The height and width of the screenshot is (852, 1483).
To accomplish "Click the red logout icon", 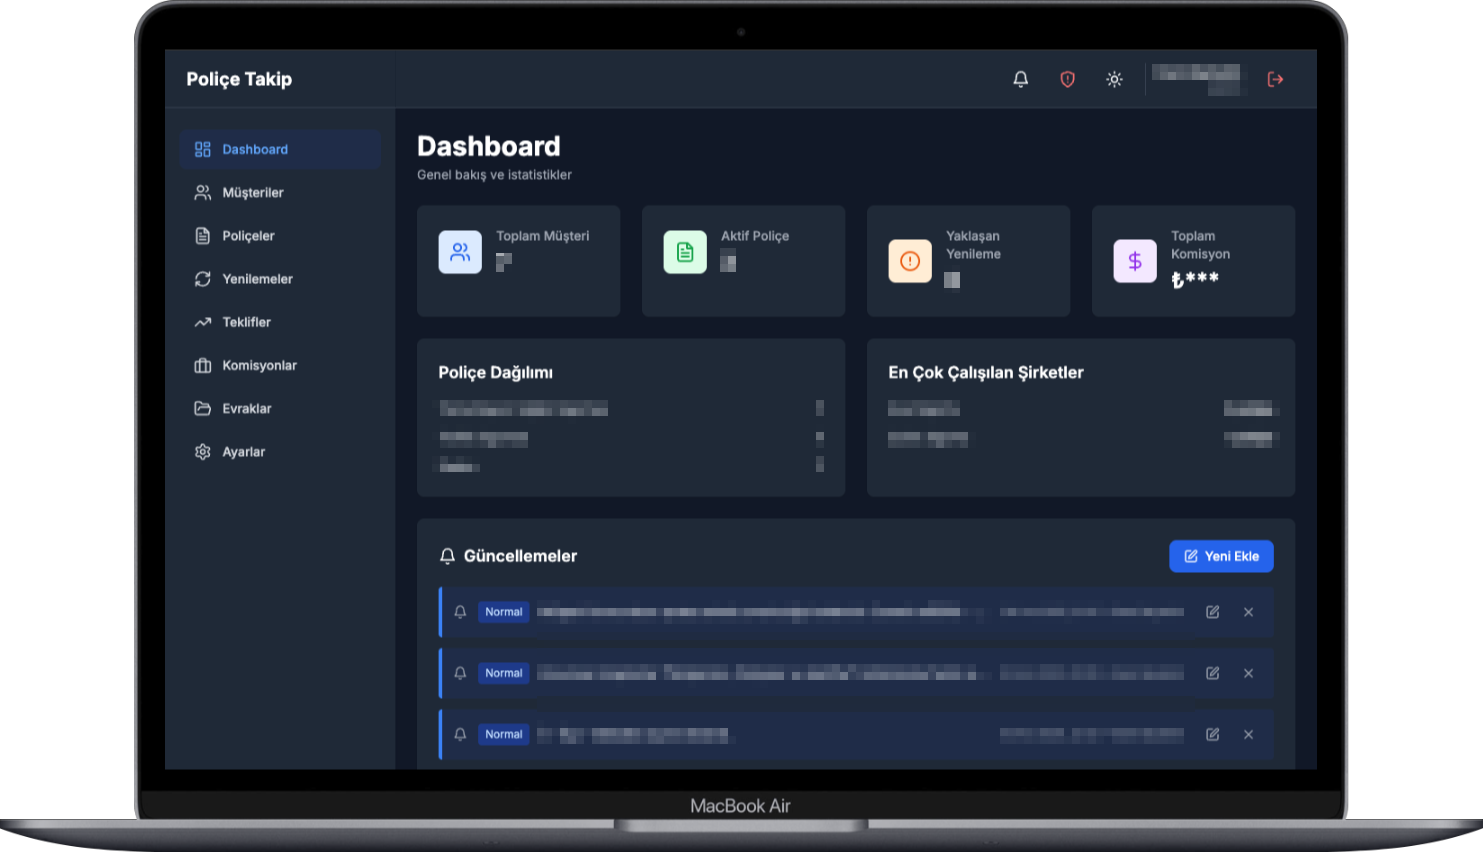I will pos(1275,79).
